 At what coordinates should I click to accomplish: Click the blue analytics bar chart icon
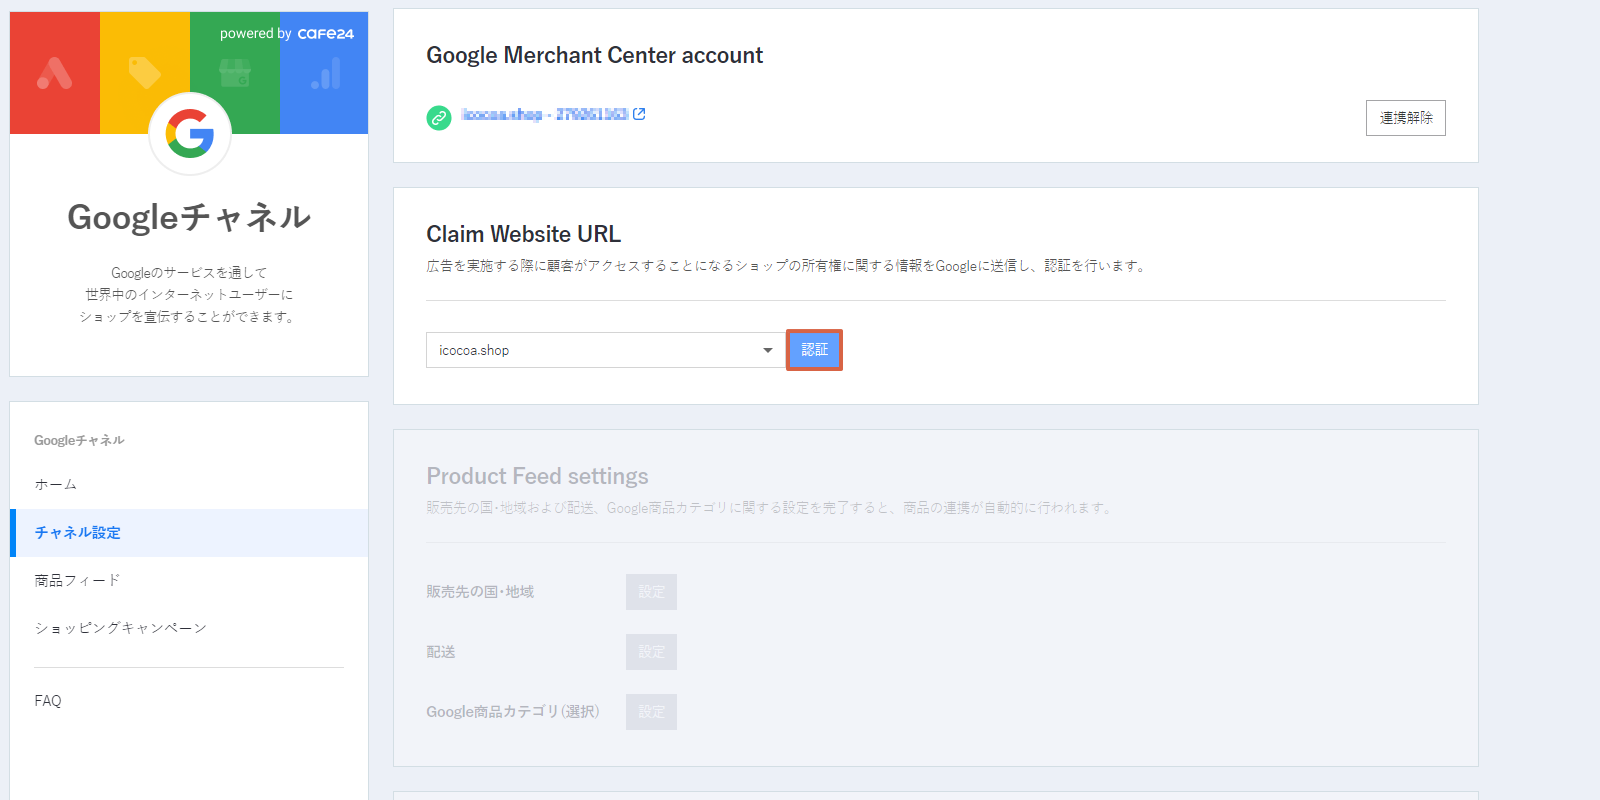click(326, 73)
